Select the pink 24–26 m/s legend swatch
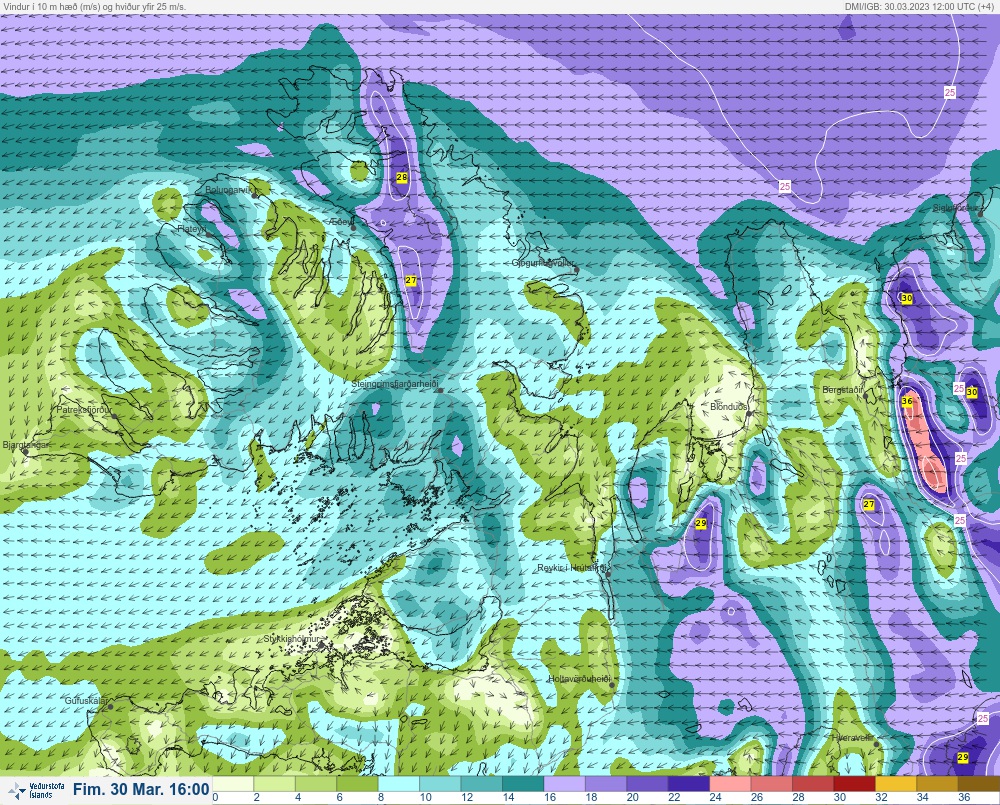The height and width of the screenshot is (805, 1000). point(730,783)
